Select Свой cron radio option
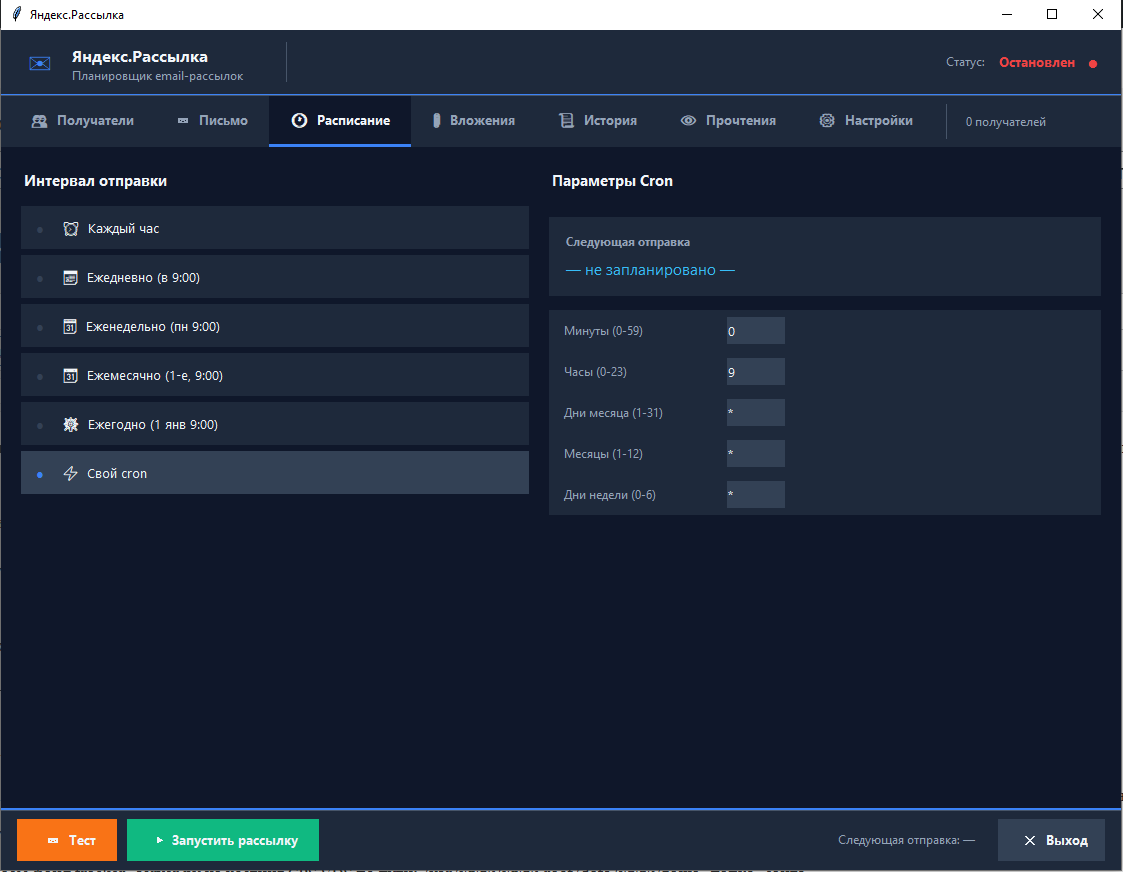Screen dimensions: 1123x872 click(40, 475)
